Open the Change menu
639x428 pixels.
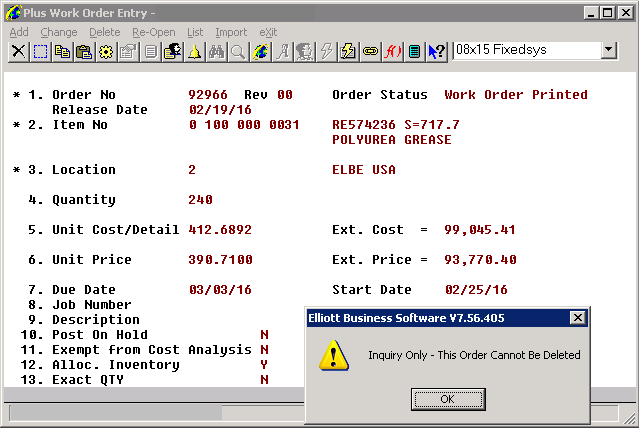pyautogui.click(x=59, y=32)
